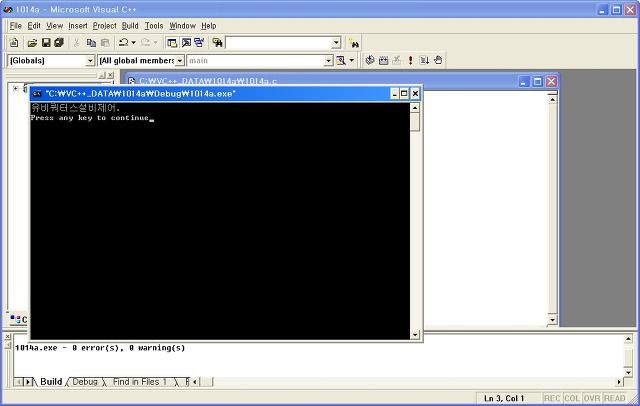This screenshot has height=406, width=640.
Task: Click the OVR indicator in status bar
Action: click(x=592, y=398)
